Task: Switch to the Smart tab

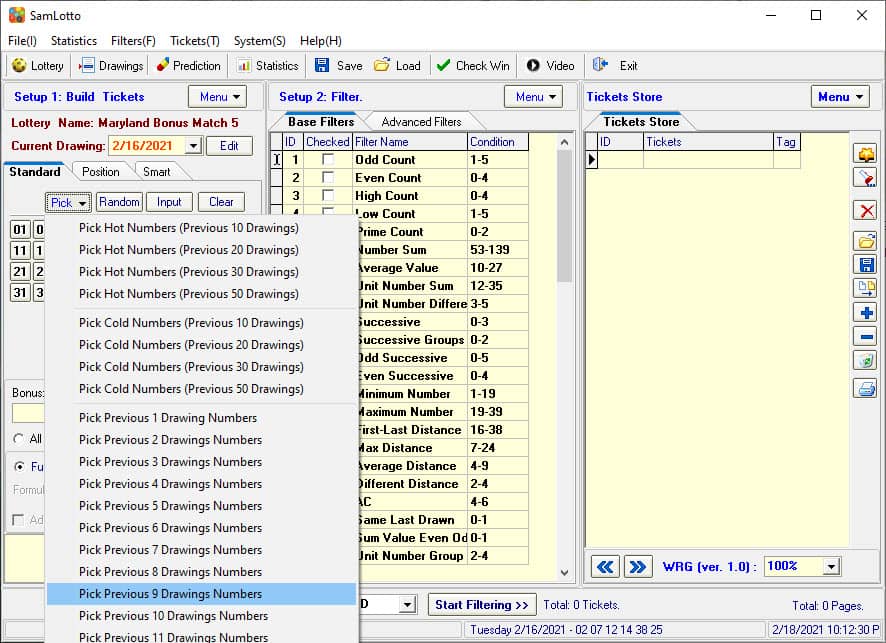Action: (157, 172)
